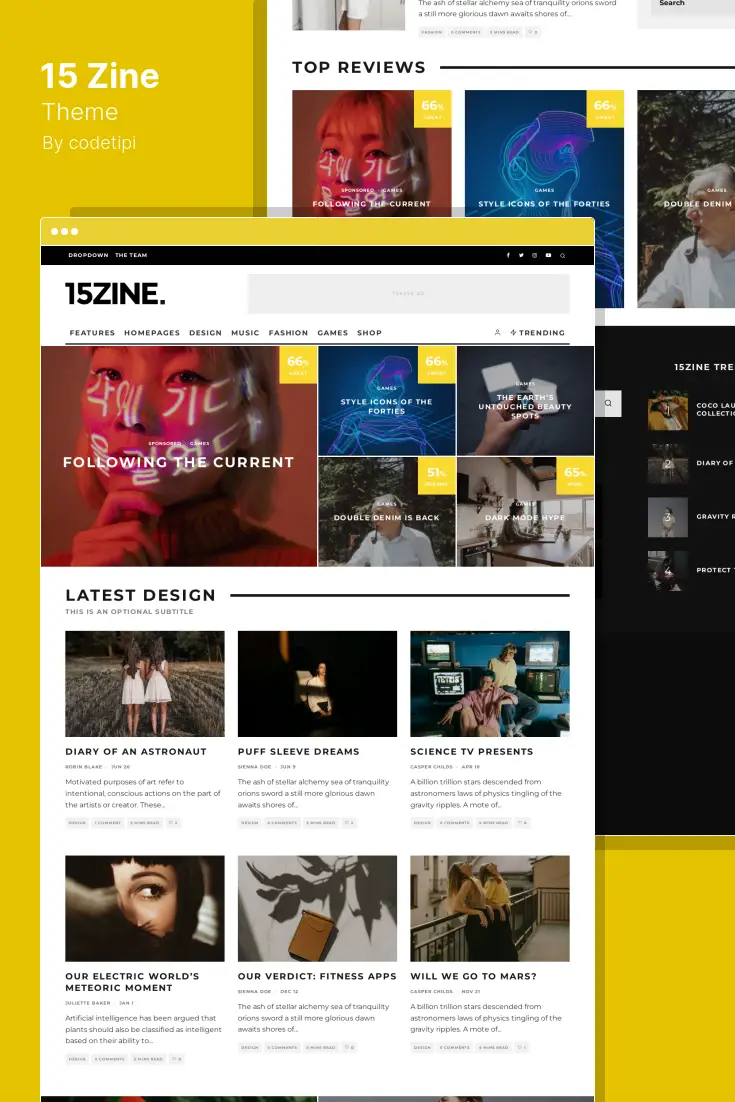Click the Protect trending item thumbnail in dark sidebar
735x1102 pixels.
(x=668, y=571)
